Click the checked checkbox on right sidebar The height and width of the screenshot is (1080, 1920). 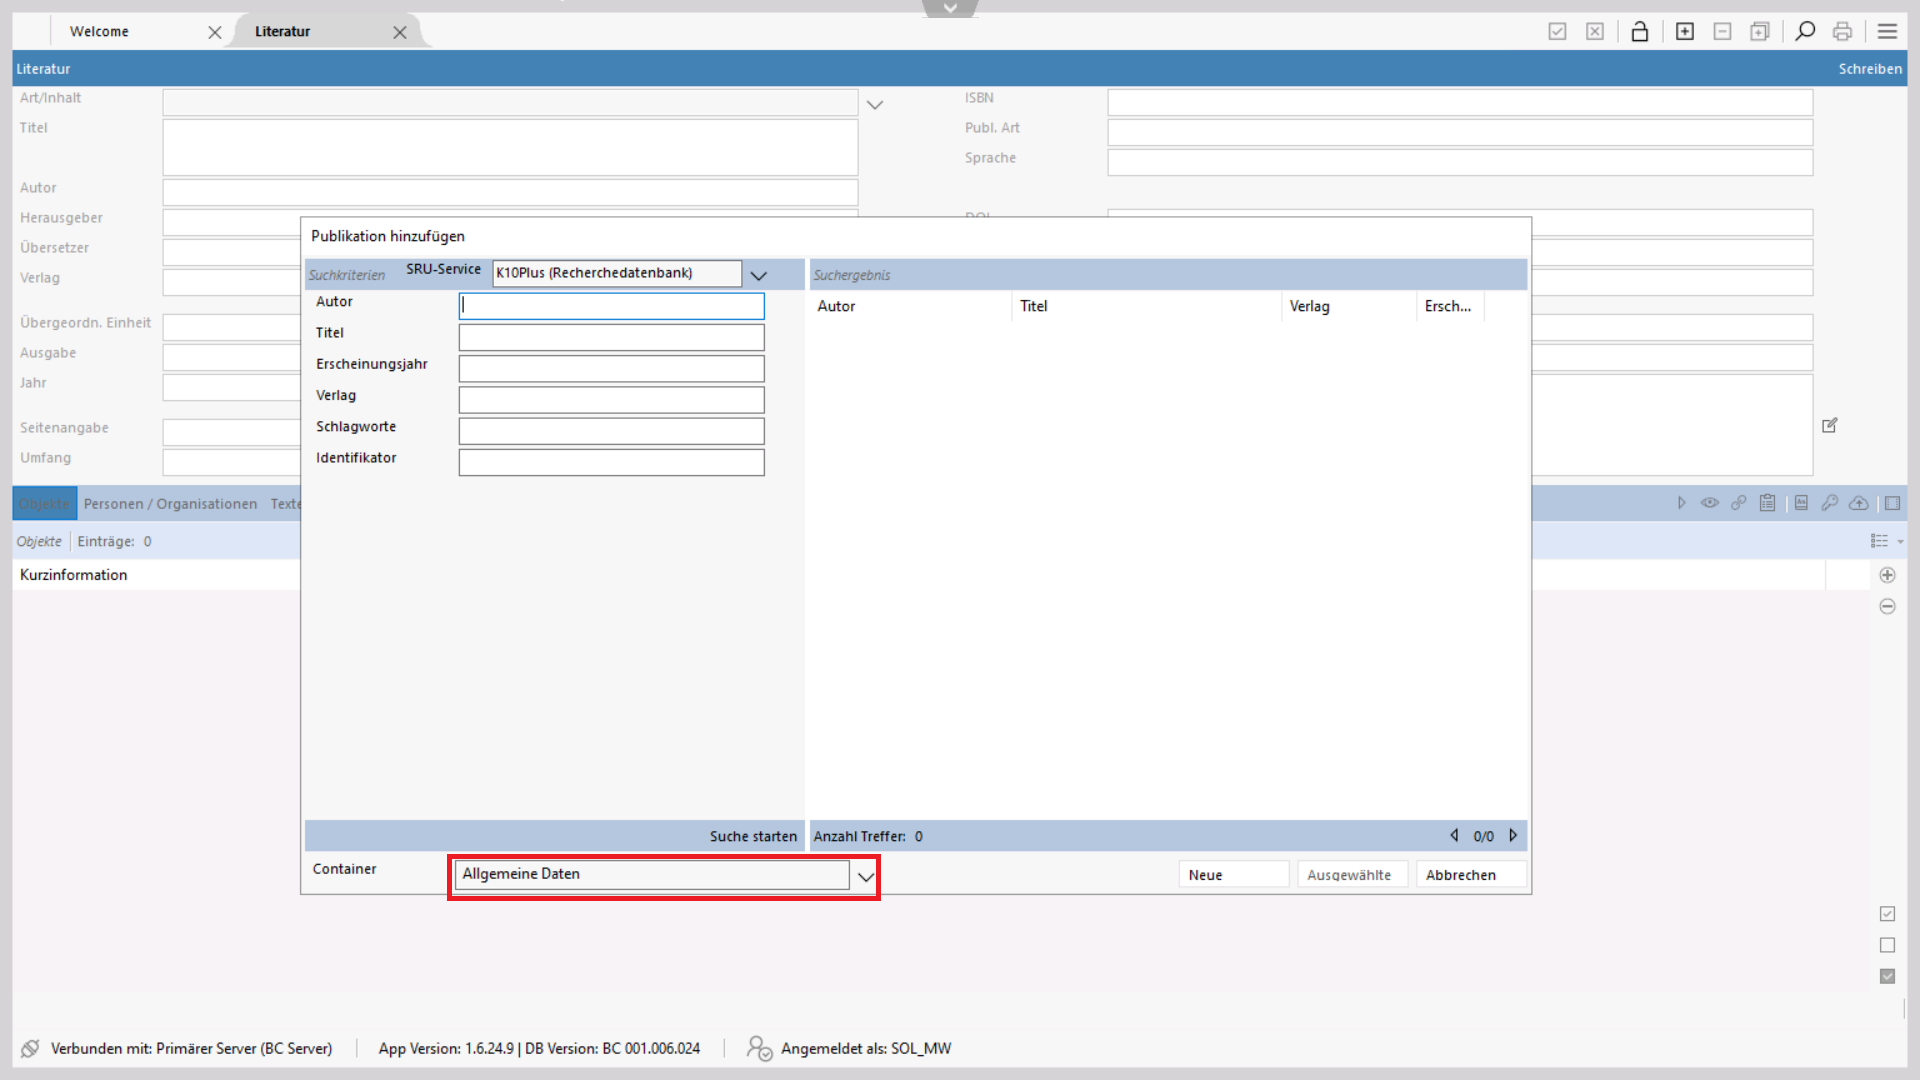point(1887,914)
